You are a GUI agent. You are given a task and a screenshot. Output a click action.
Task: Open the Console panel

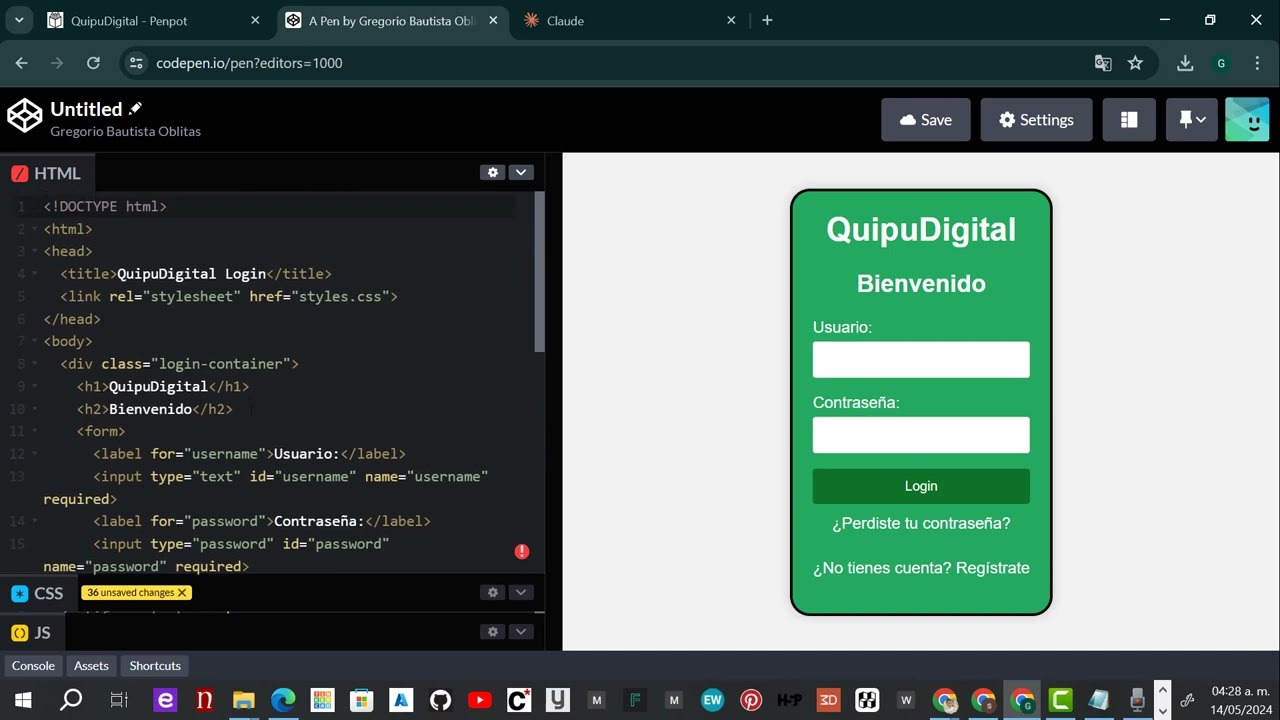coord(33,666)
